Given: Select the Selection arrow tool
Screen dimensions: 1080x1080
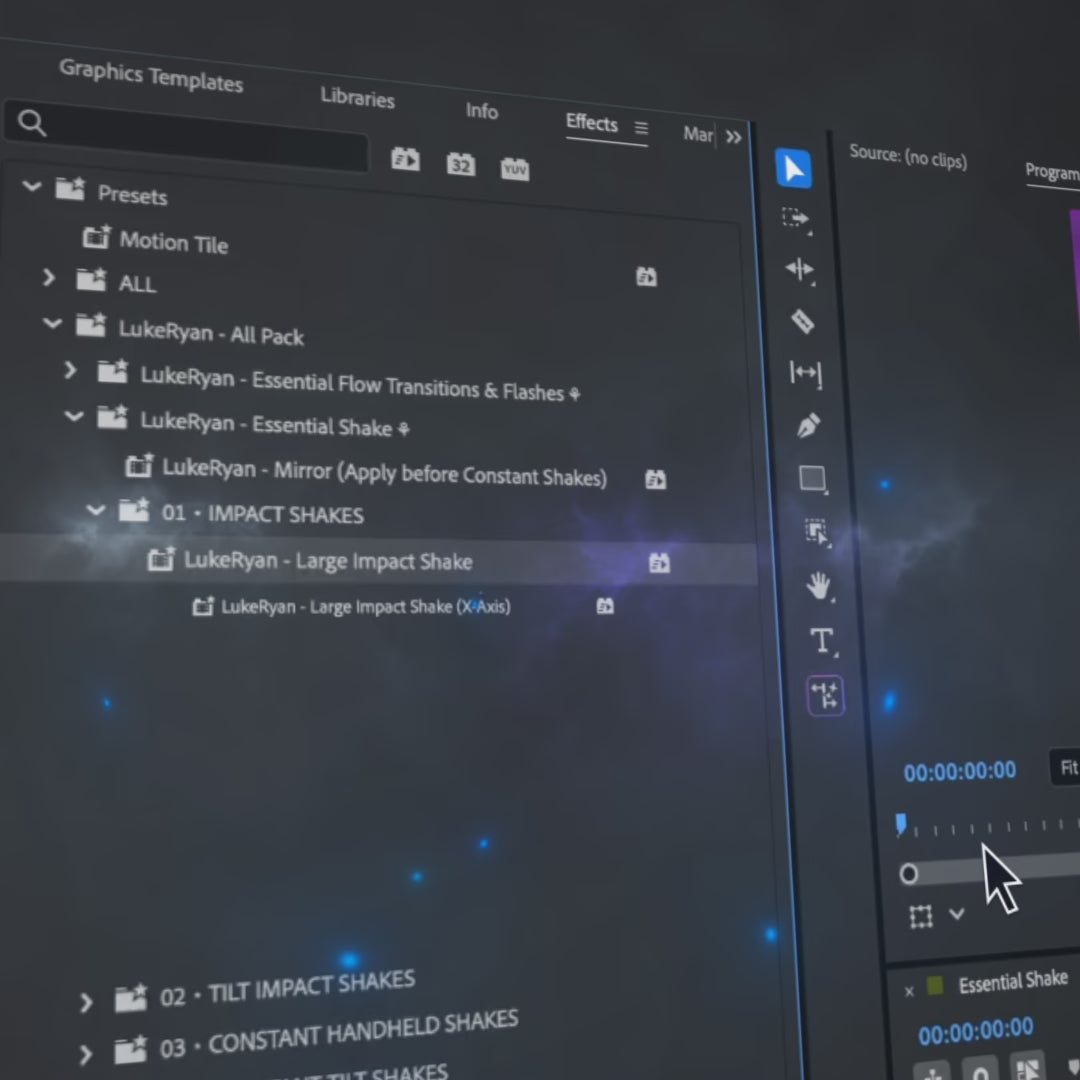Looking at the screenshot, I should tap(793, 169).
